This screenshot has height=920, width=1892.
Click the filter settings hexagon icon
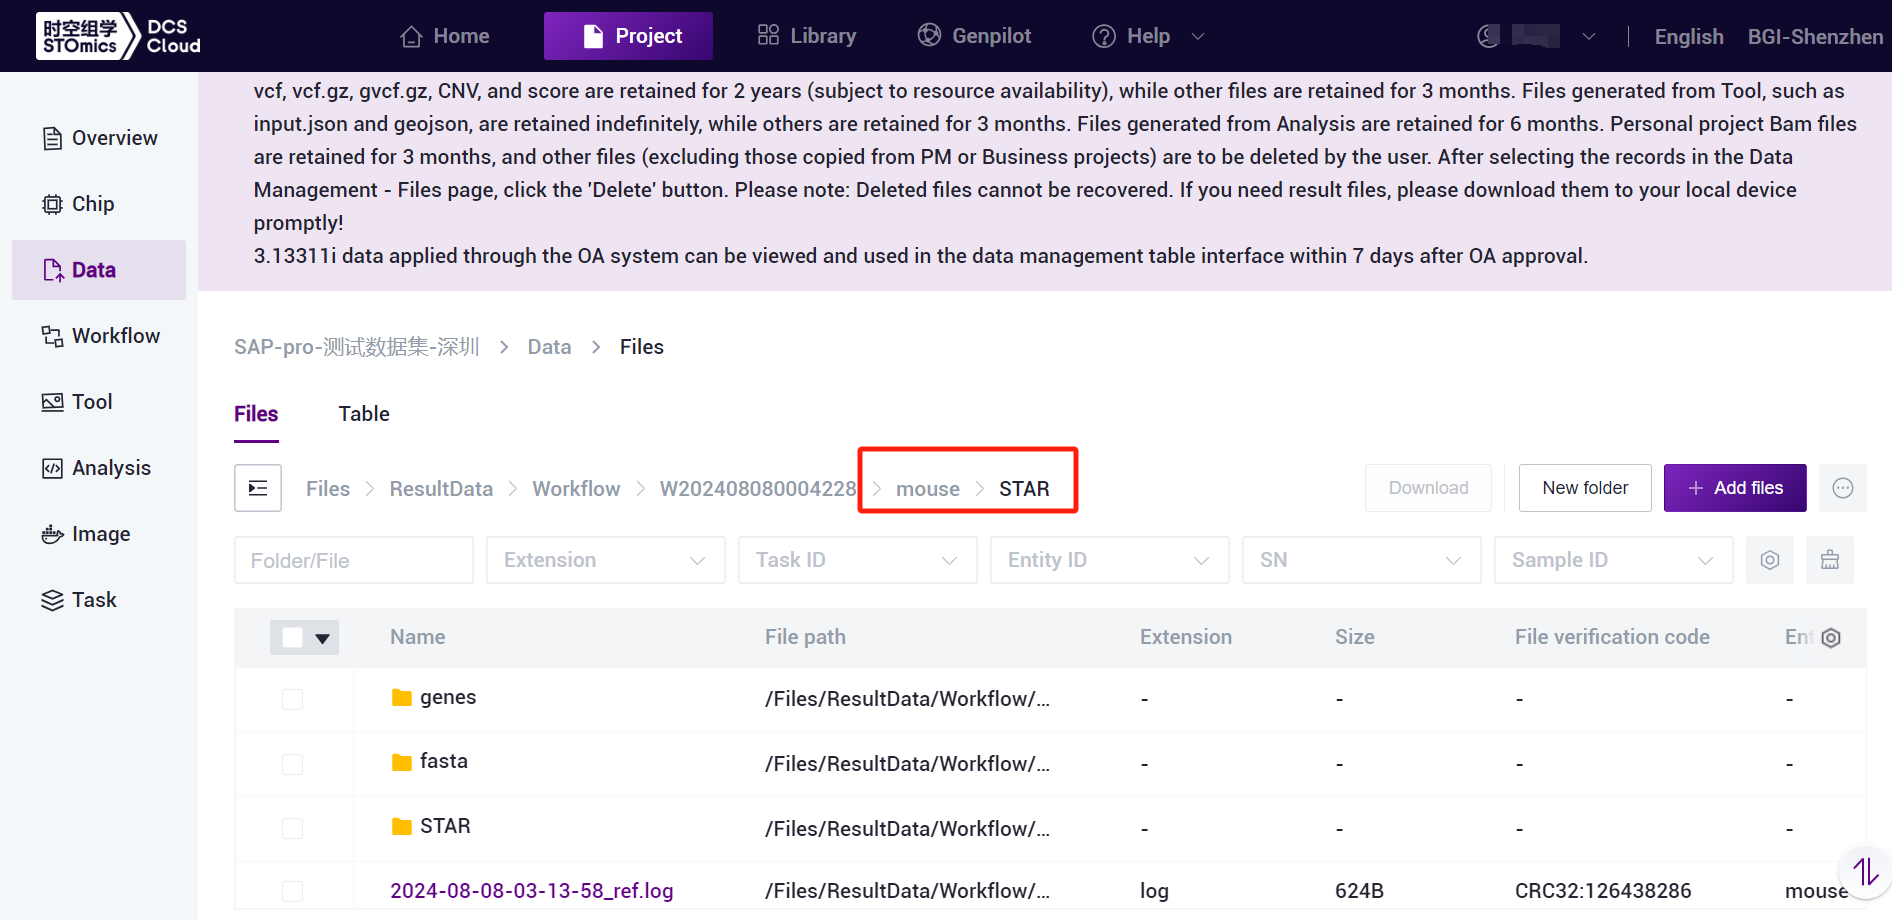1770,560
